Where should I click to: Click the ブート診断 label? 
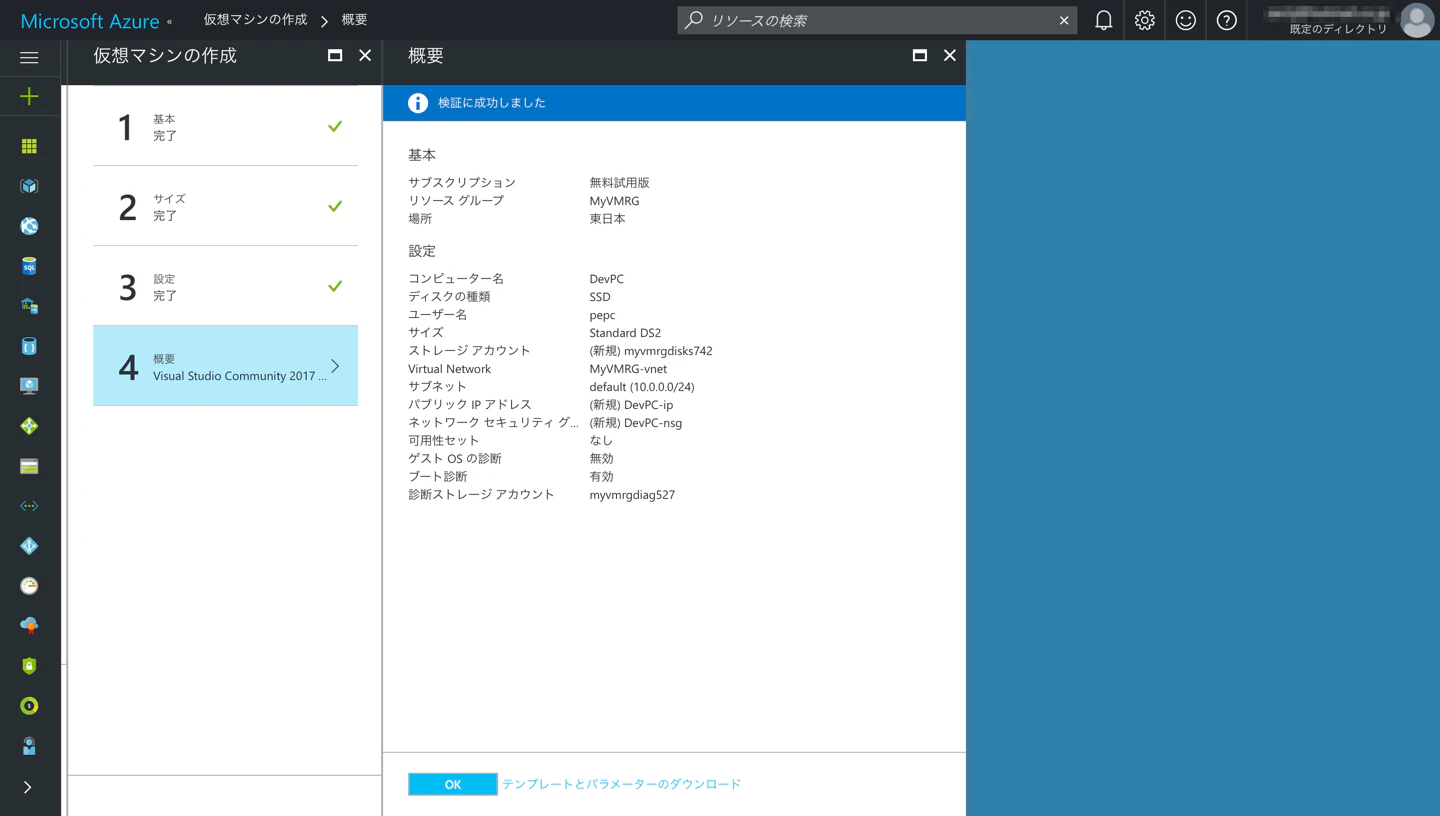point(438,477)
